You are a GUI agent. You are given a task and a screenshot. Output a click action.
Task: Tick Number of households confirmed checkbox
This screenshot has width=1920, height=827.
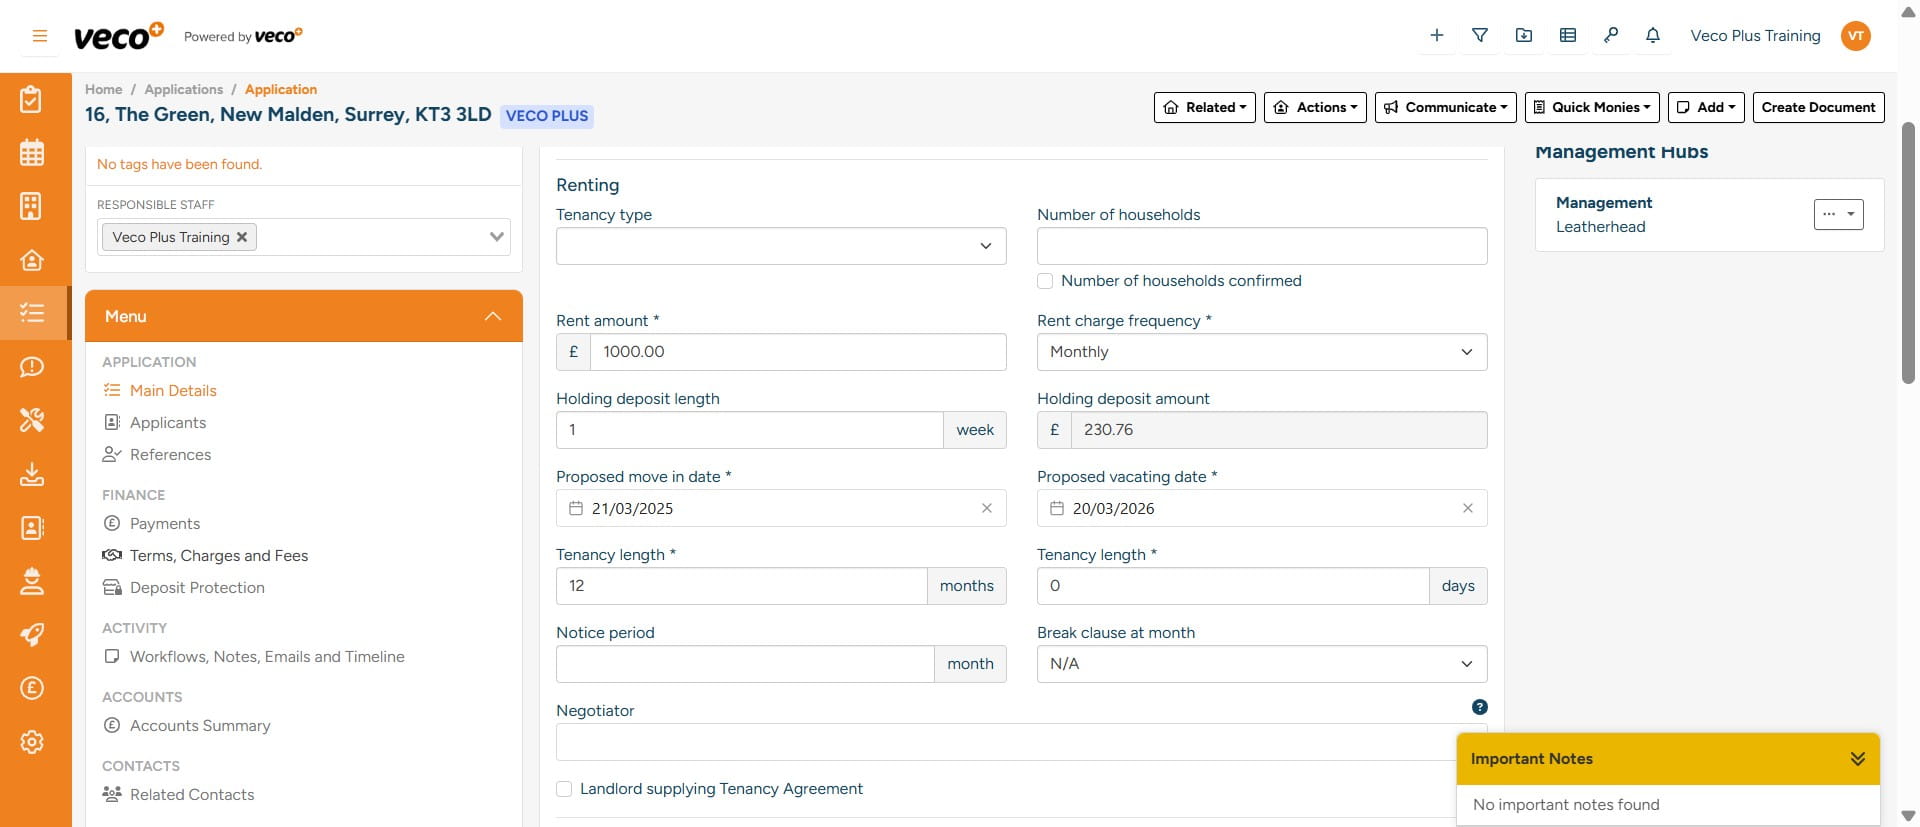[1045, 281]
